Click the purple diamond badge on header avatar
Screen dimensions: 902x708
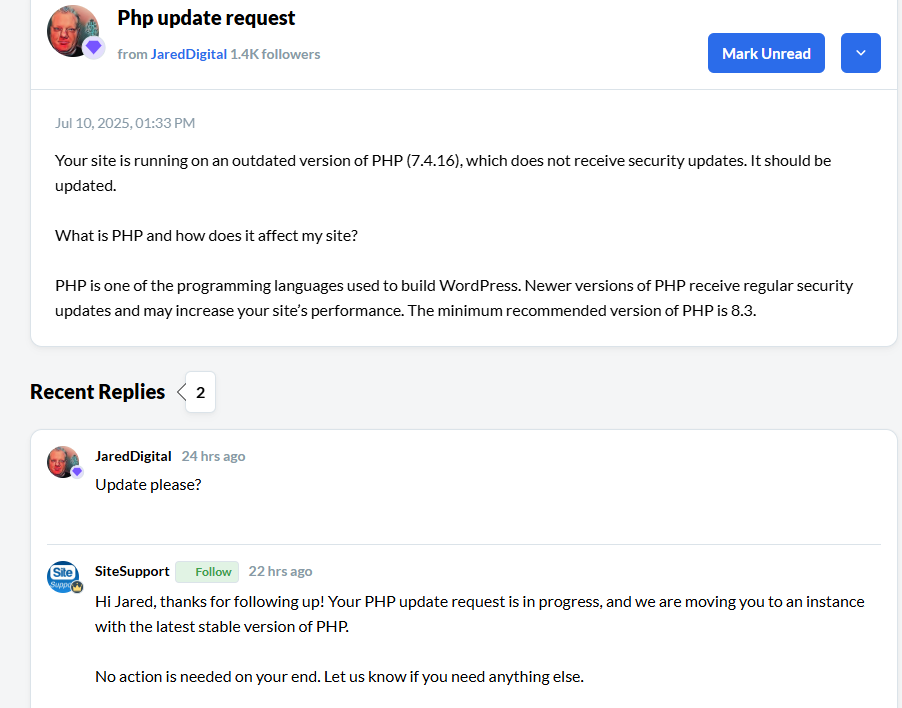[94, 47]
